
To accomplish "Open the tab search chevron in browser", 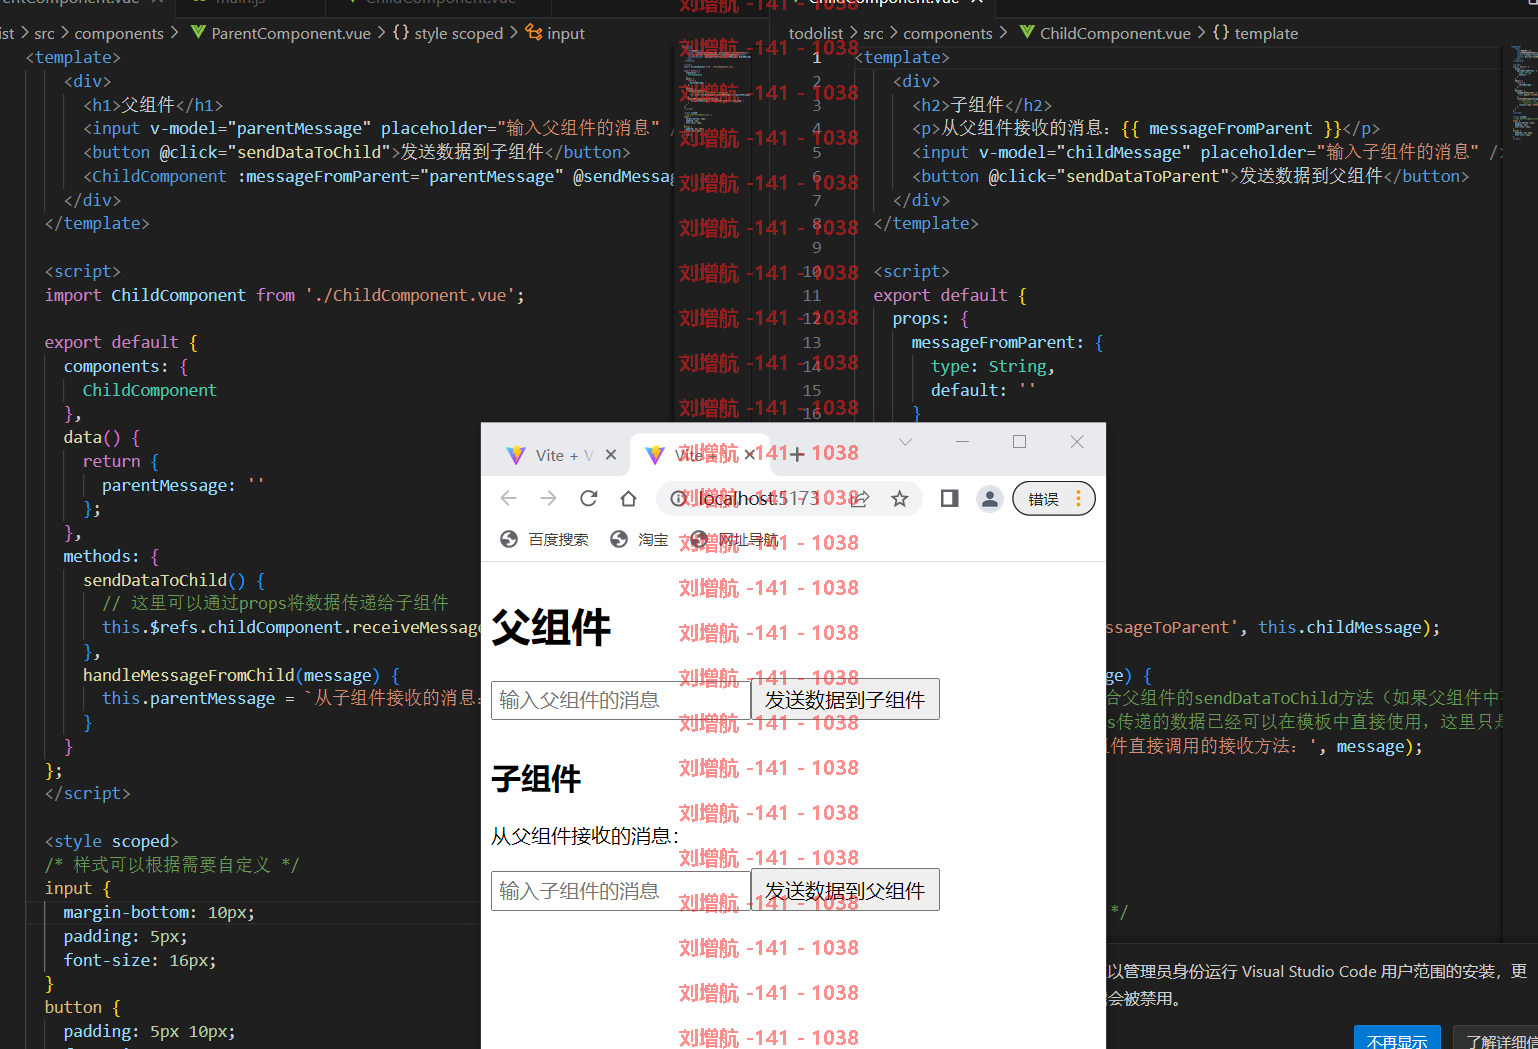I will [905, 442].
